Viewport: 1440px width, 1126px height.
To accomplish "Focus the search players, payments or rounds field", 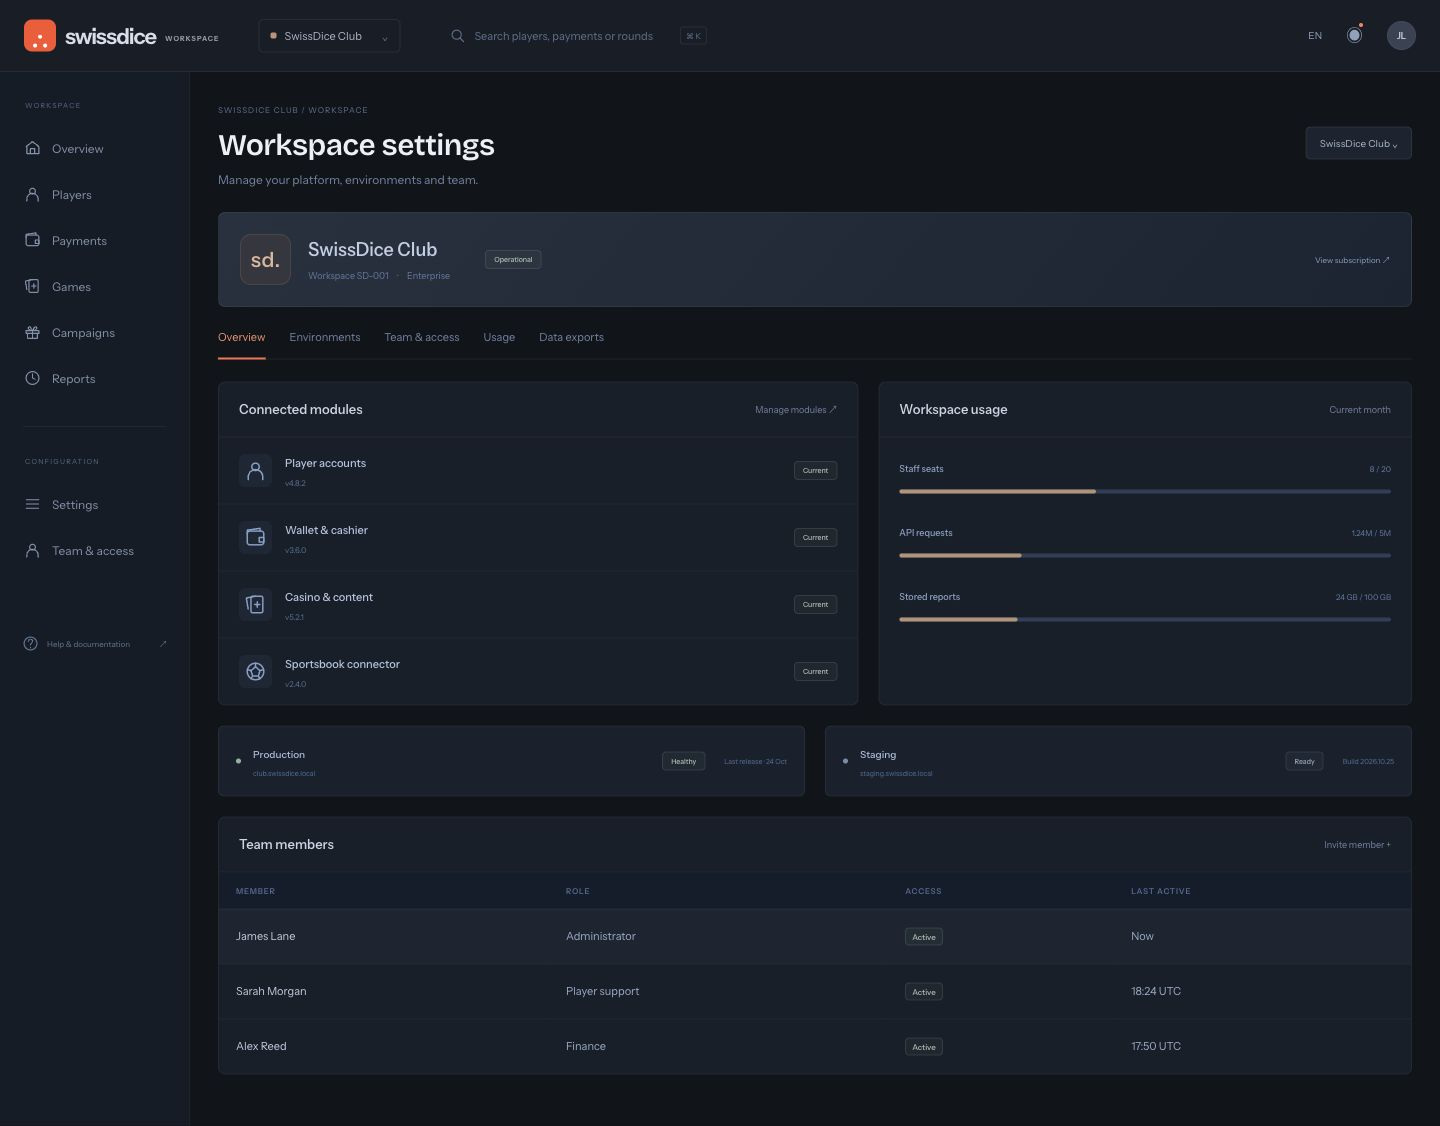I will pyautogui.click(x=578, y=36).
